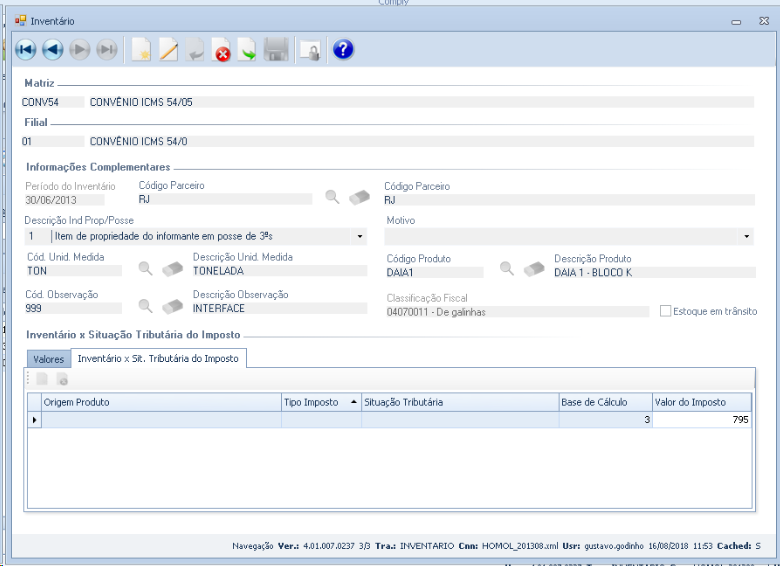The height and width of the screenshot is (566, 780).
Task: Edit the current record with pencil icon
Action: 169,50
